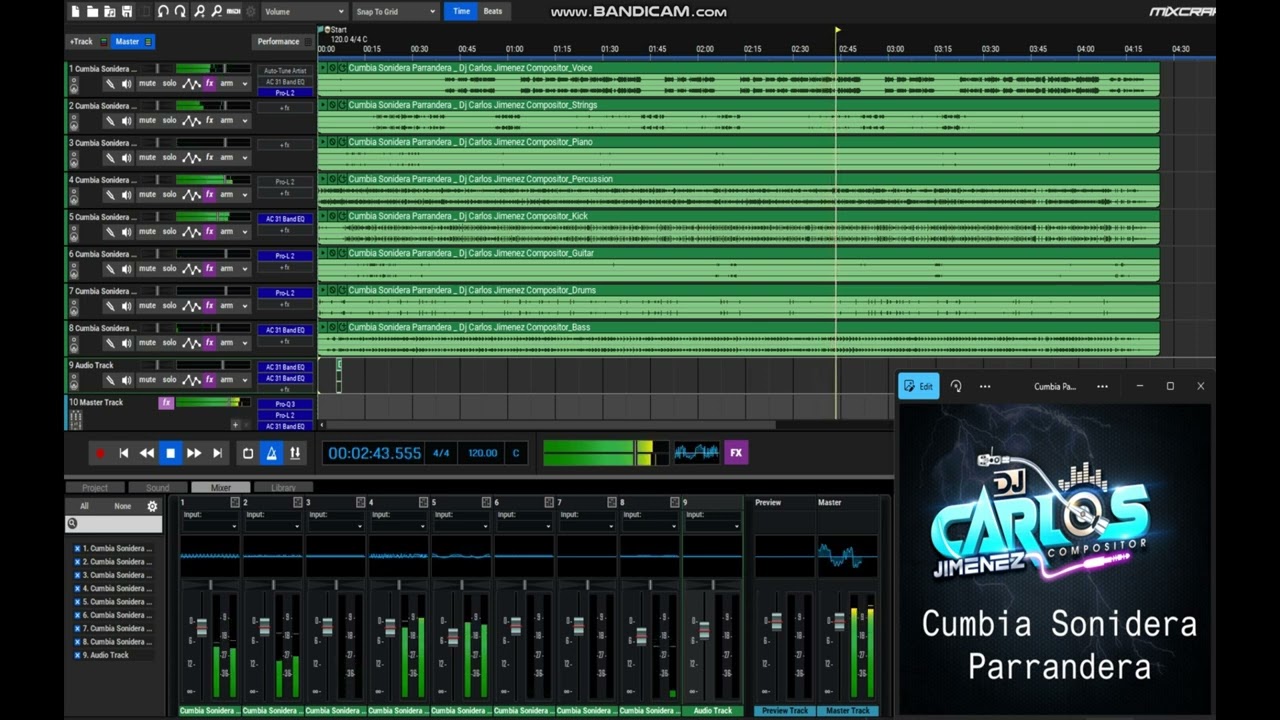Uncheck 1. Cumbia Sonidera in mixer list
This screenshot has width=1280, height=720.
77,549
